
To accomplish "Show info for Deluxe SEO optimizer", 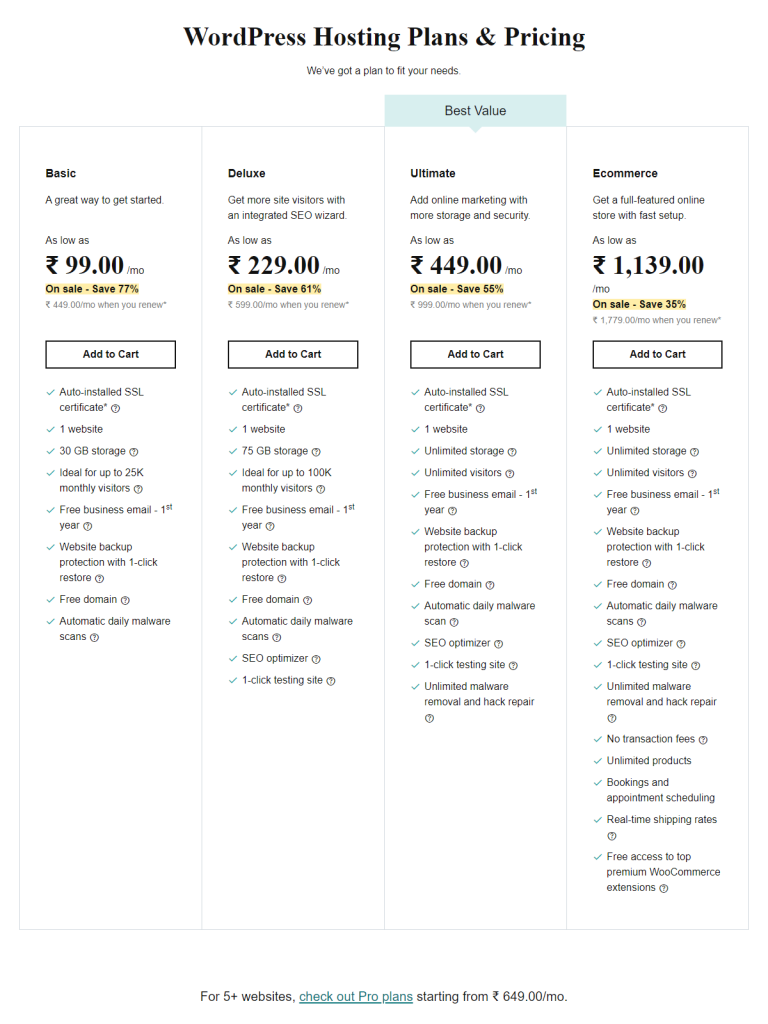I will point(317,659).
